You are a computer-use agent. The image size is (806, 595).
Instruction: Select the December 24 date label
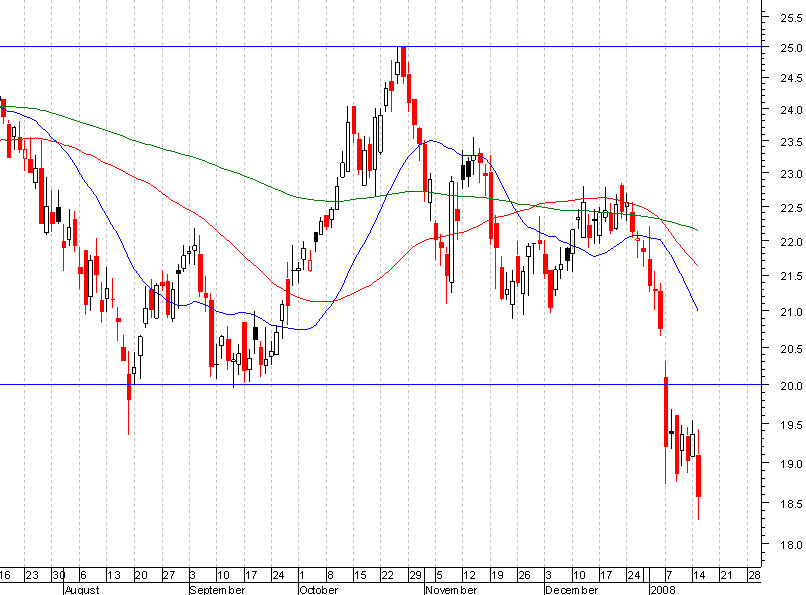pos(634,575)
